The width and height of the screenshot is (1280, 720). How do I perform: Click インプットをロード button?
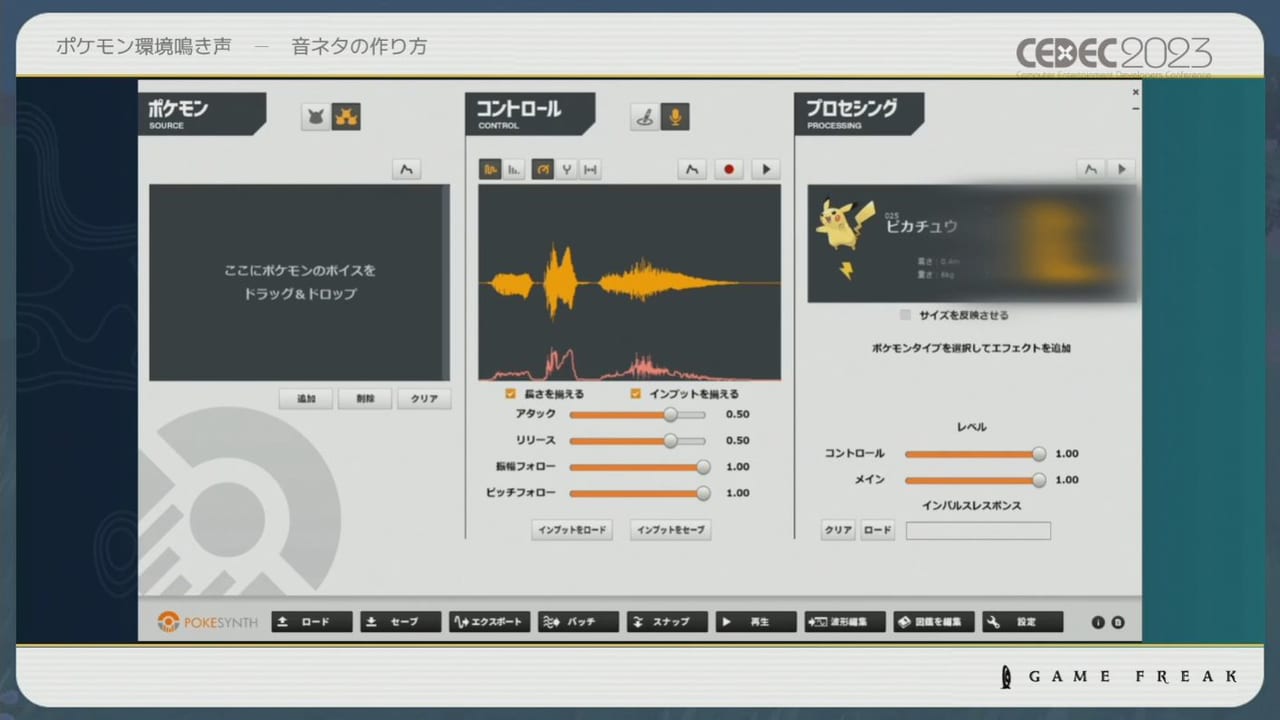(x=572, y=531)
